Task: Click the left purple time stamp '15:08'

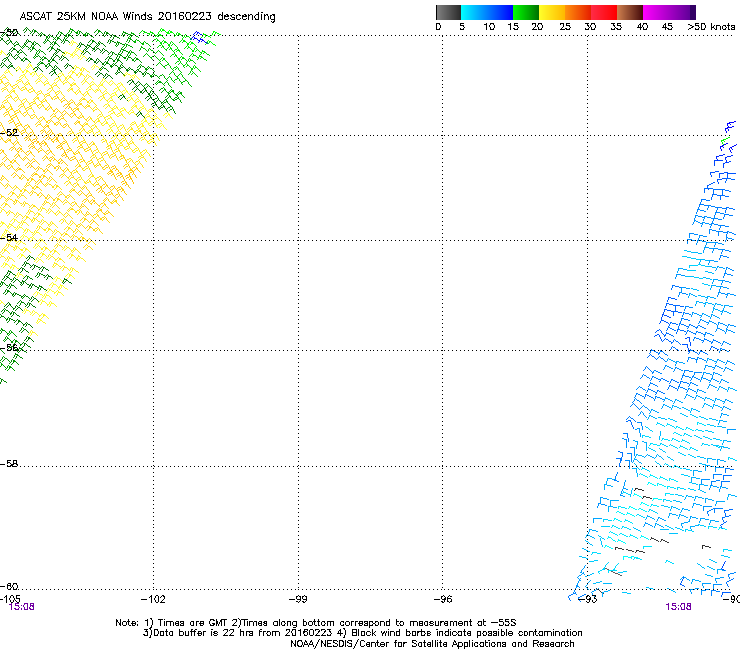Action: [x=22, y=607]
